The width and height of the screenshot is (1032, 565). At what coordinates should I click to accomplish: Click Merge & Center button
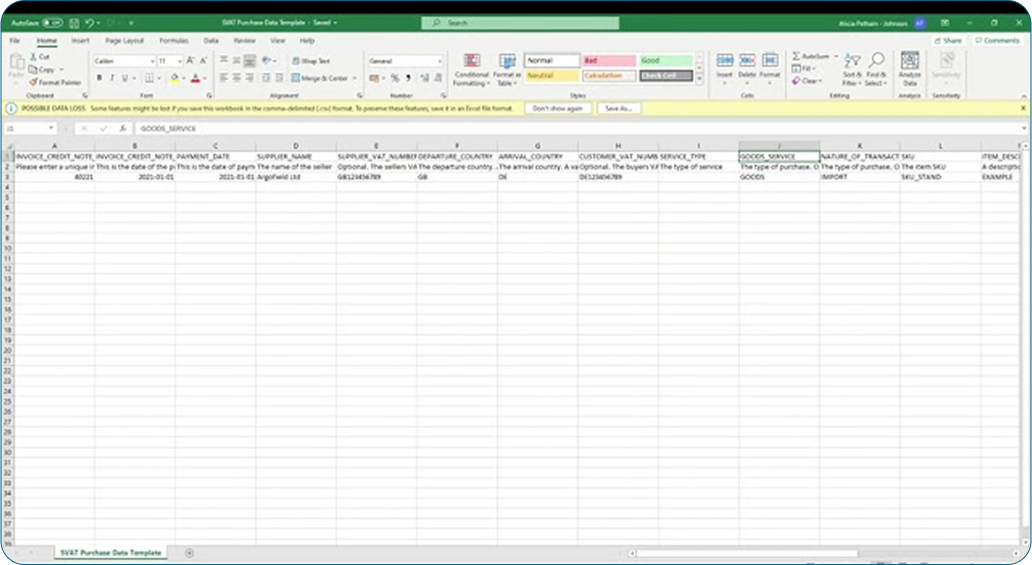coord(320,78)
